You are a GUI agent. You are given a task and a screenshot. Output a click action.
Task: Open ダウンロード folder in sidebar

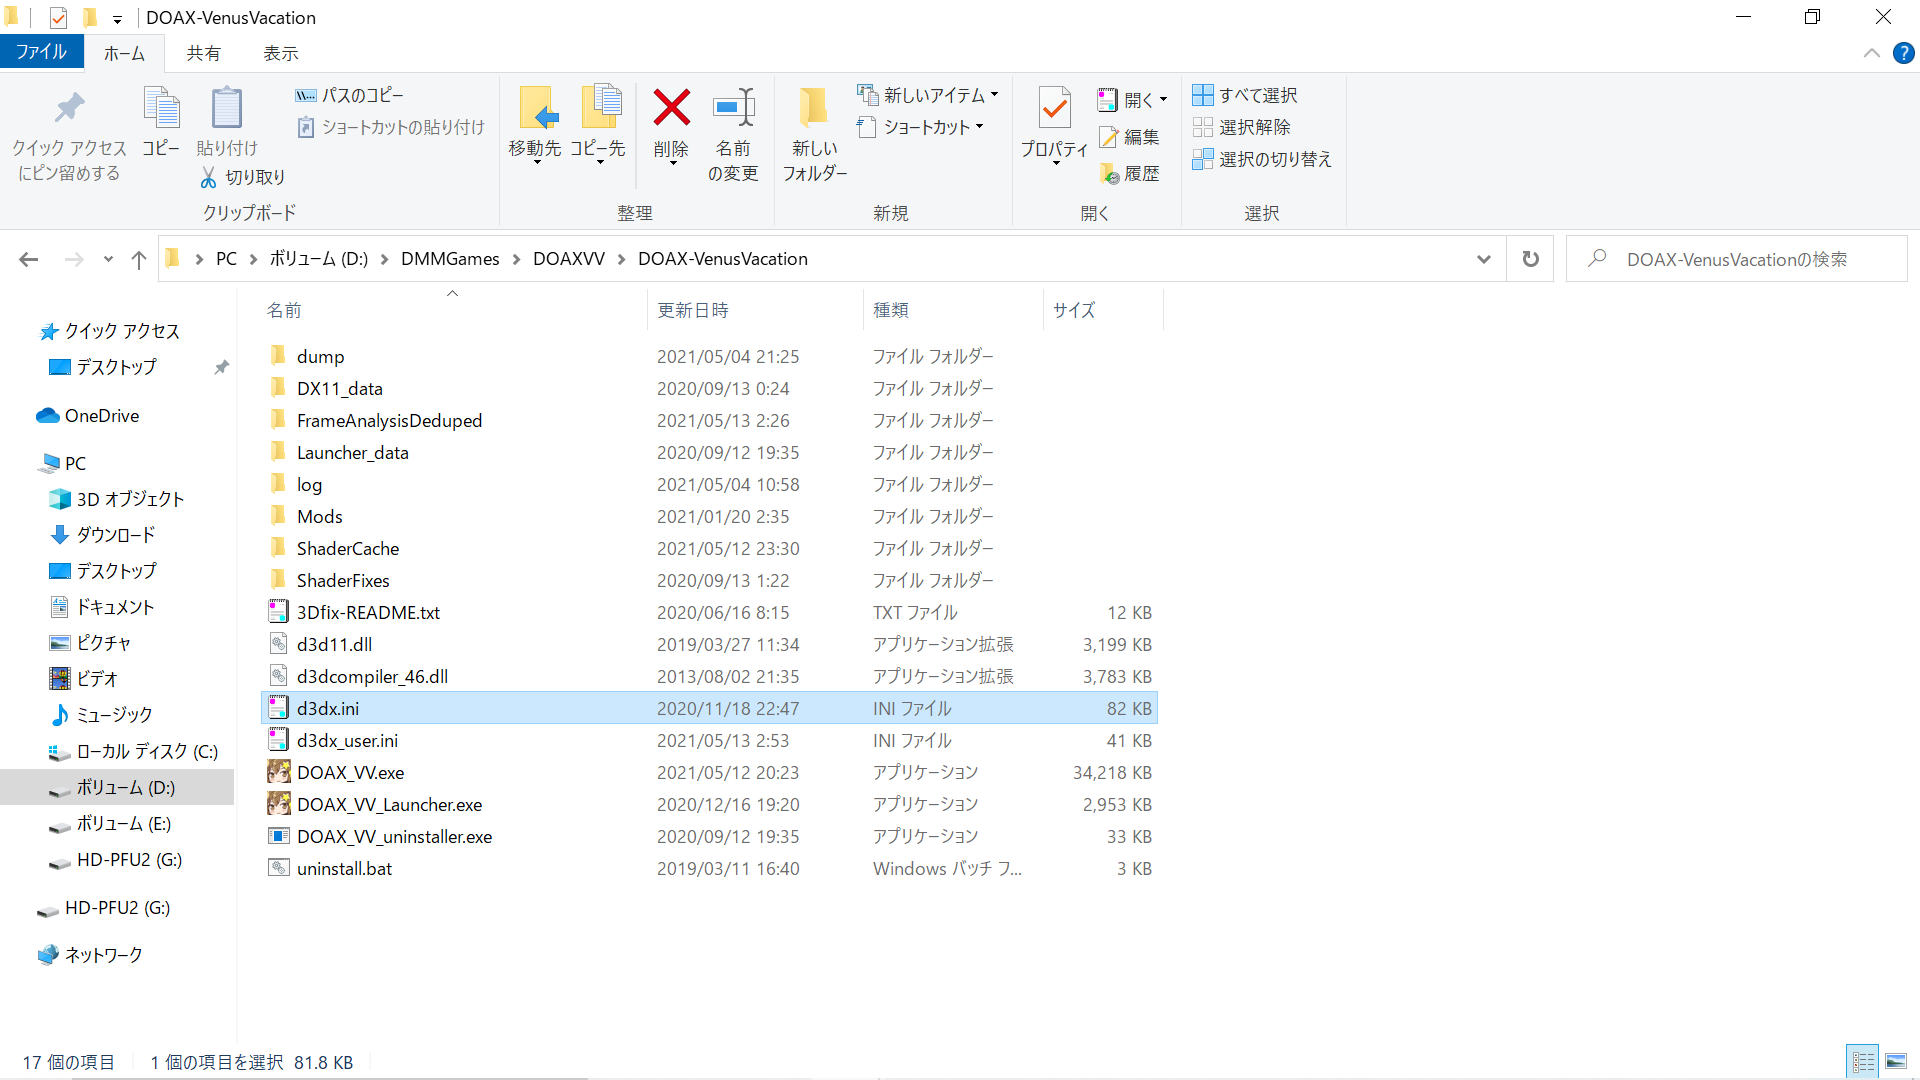(103, 535)
